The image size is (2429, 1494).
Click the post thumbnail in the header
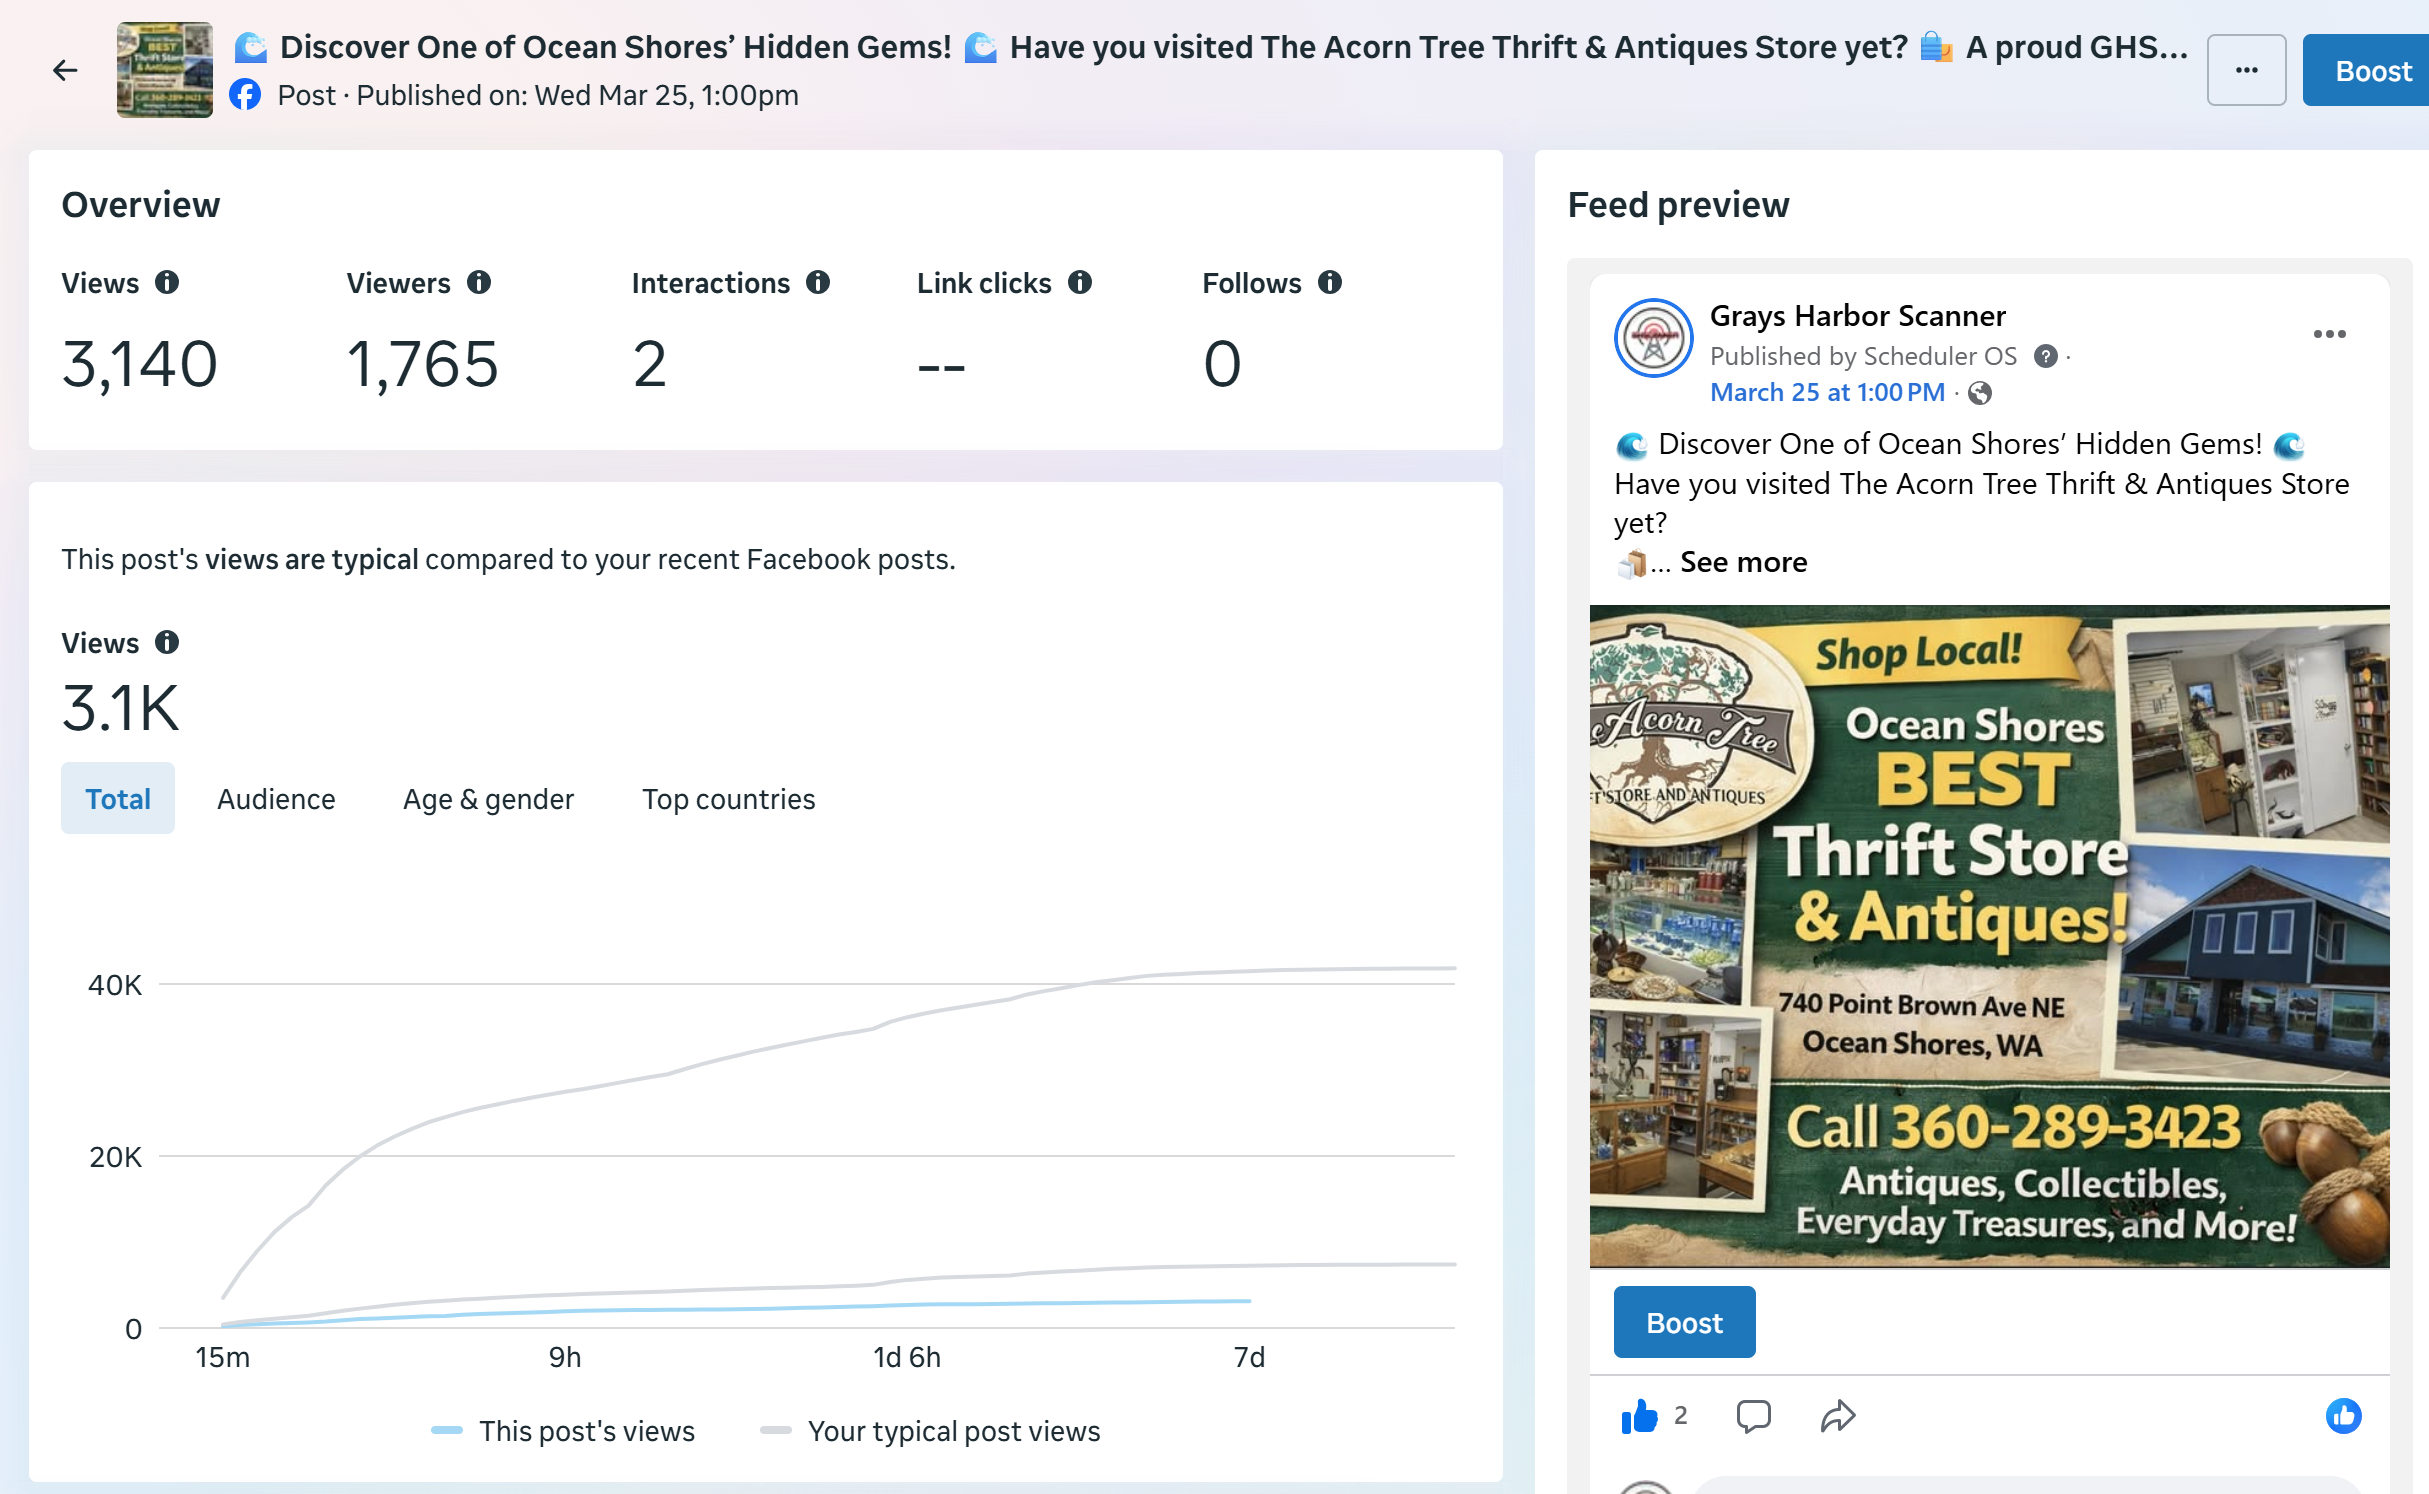[165, 70]
